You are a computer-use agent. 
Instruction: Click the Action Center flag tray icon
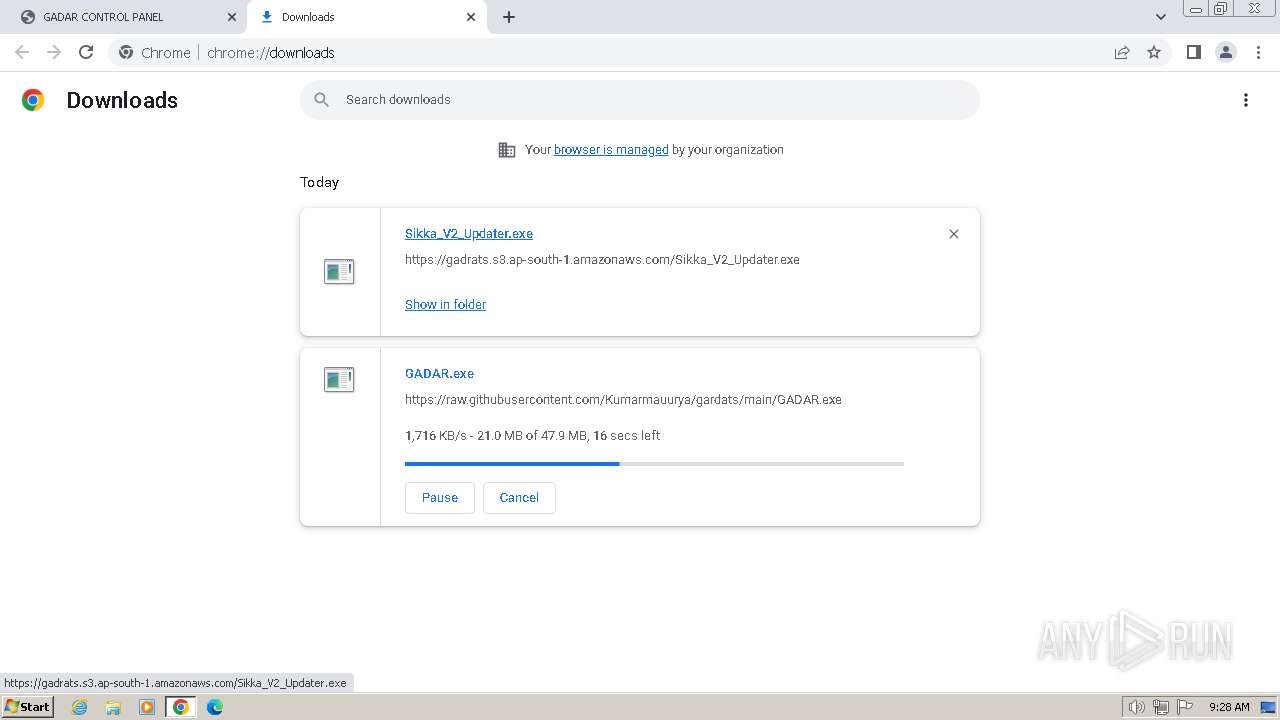coord(1185,707)
